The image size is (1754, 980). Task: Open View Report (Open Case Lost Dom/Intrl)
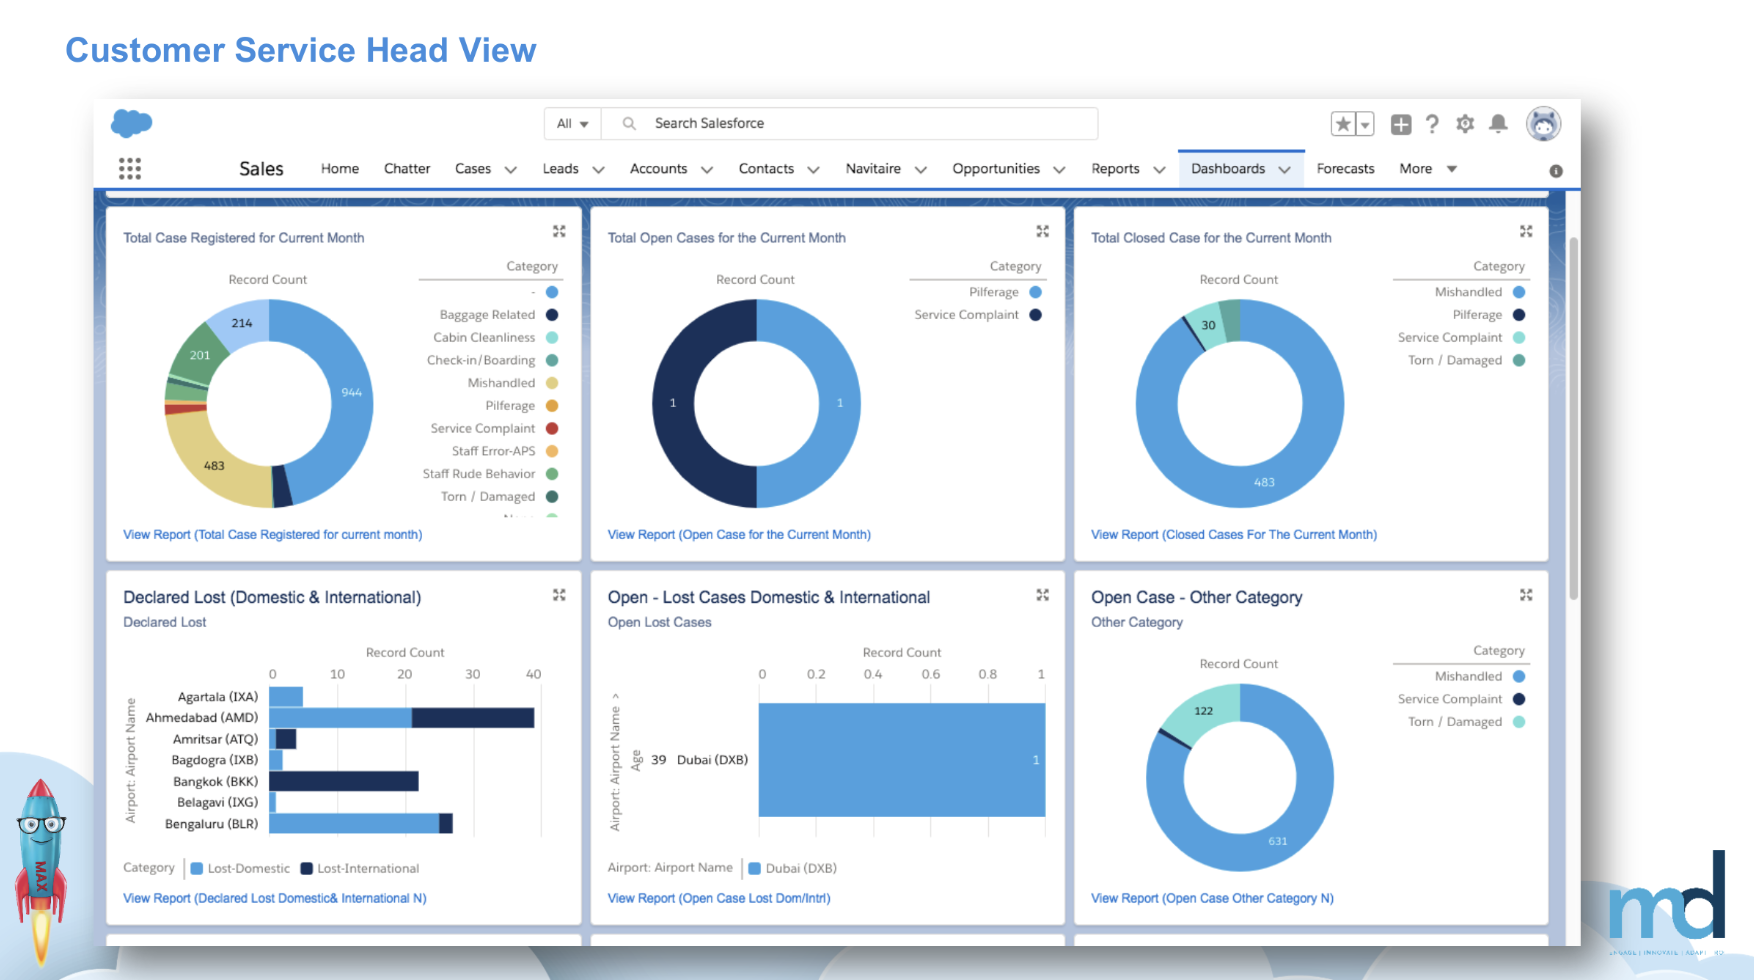(719, 899)
